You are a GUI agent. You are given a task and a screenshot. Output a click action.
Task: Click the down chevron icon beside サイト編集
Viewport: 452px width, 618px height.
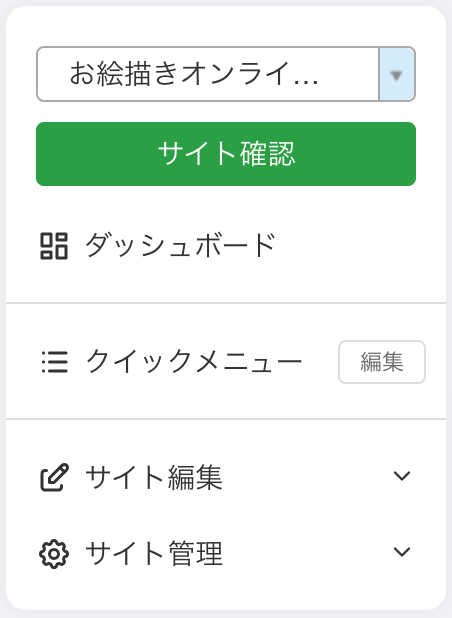pyautogui.click(x=402, y=476)
